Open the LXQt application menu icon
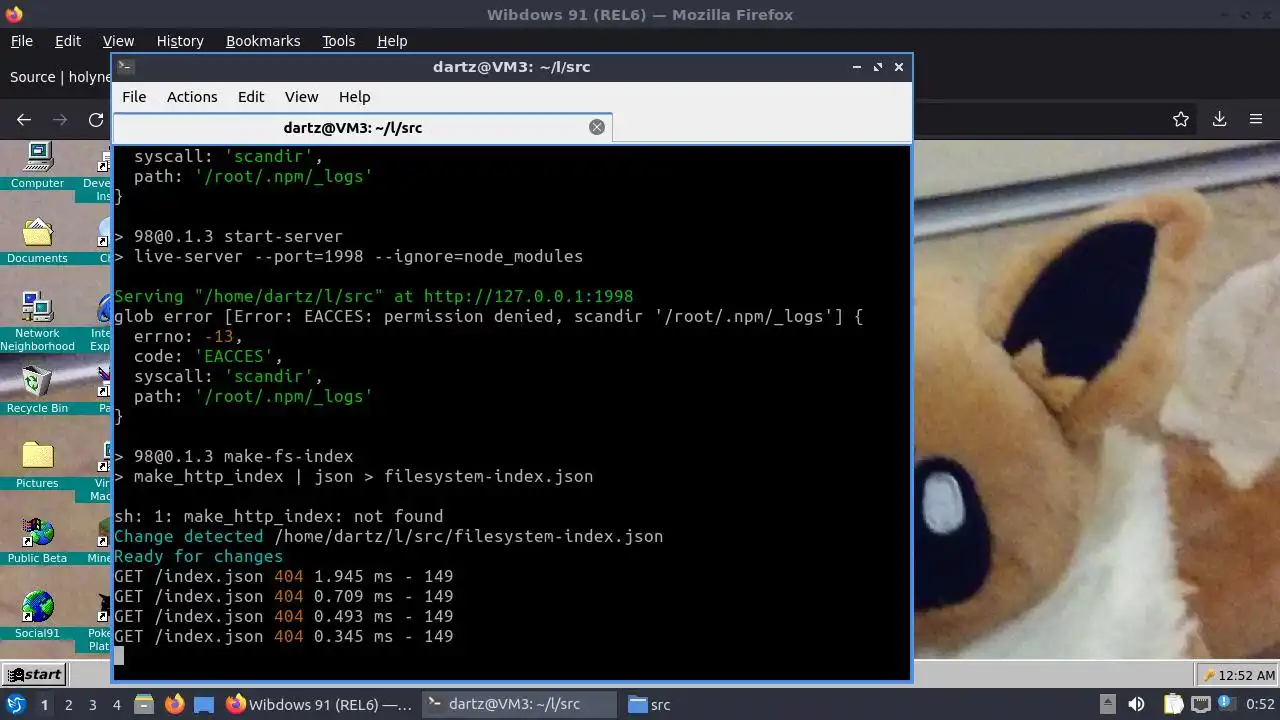Screen dimensions: 1280x720 tap(15, 704)
